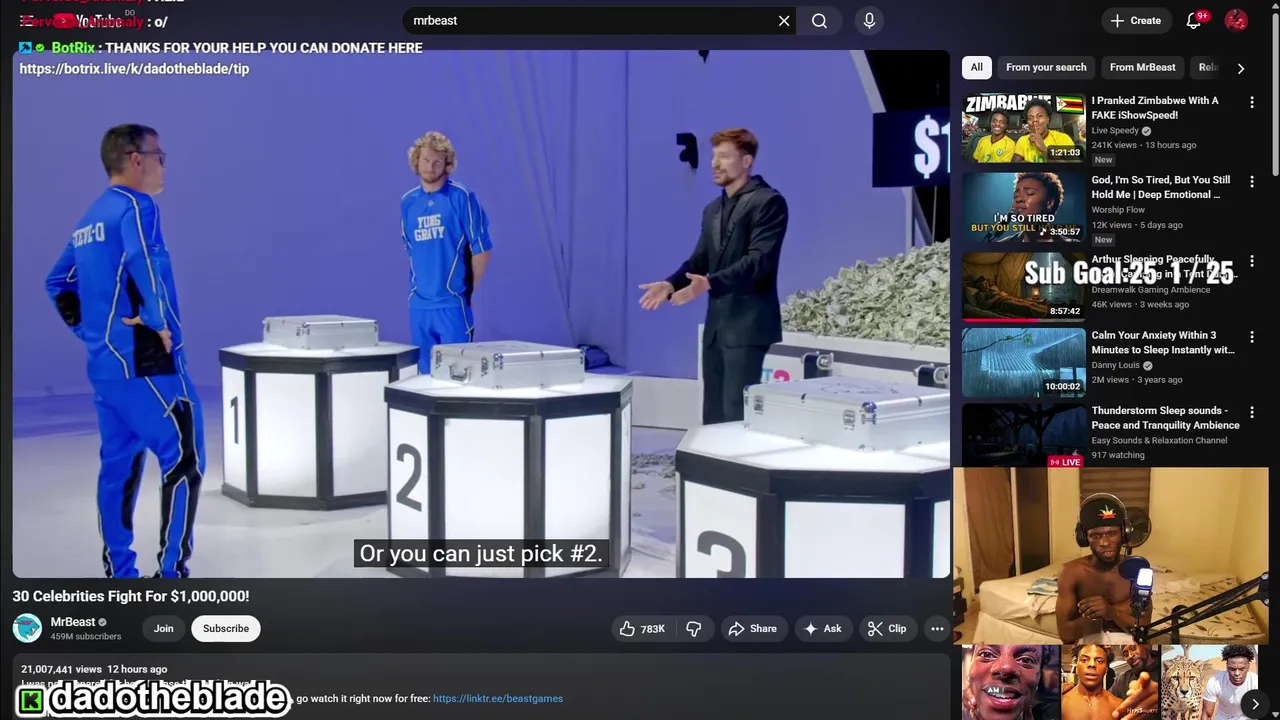Click the Worship Flow channel name
This screenshot has height=720, width=1280.
click(x=1118, y=210)
